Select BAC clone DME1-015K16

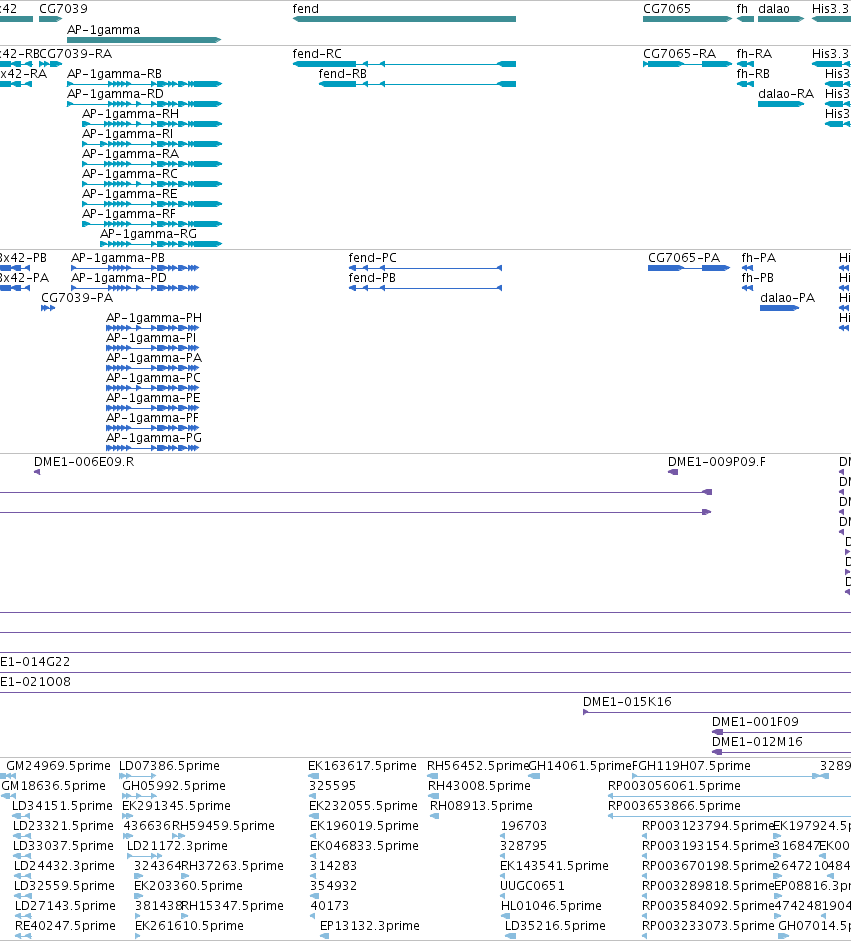(x=717, y=712)
